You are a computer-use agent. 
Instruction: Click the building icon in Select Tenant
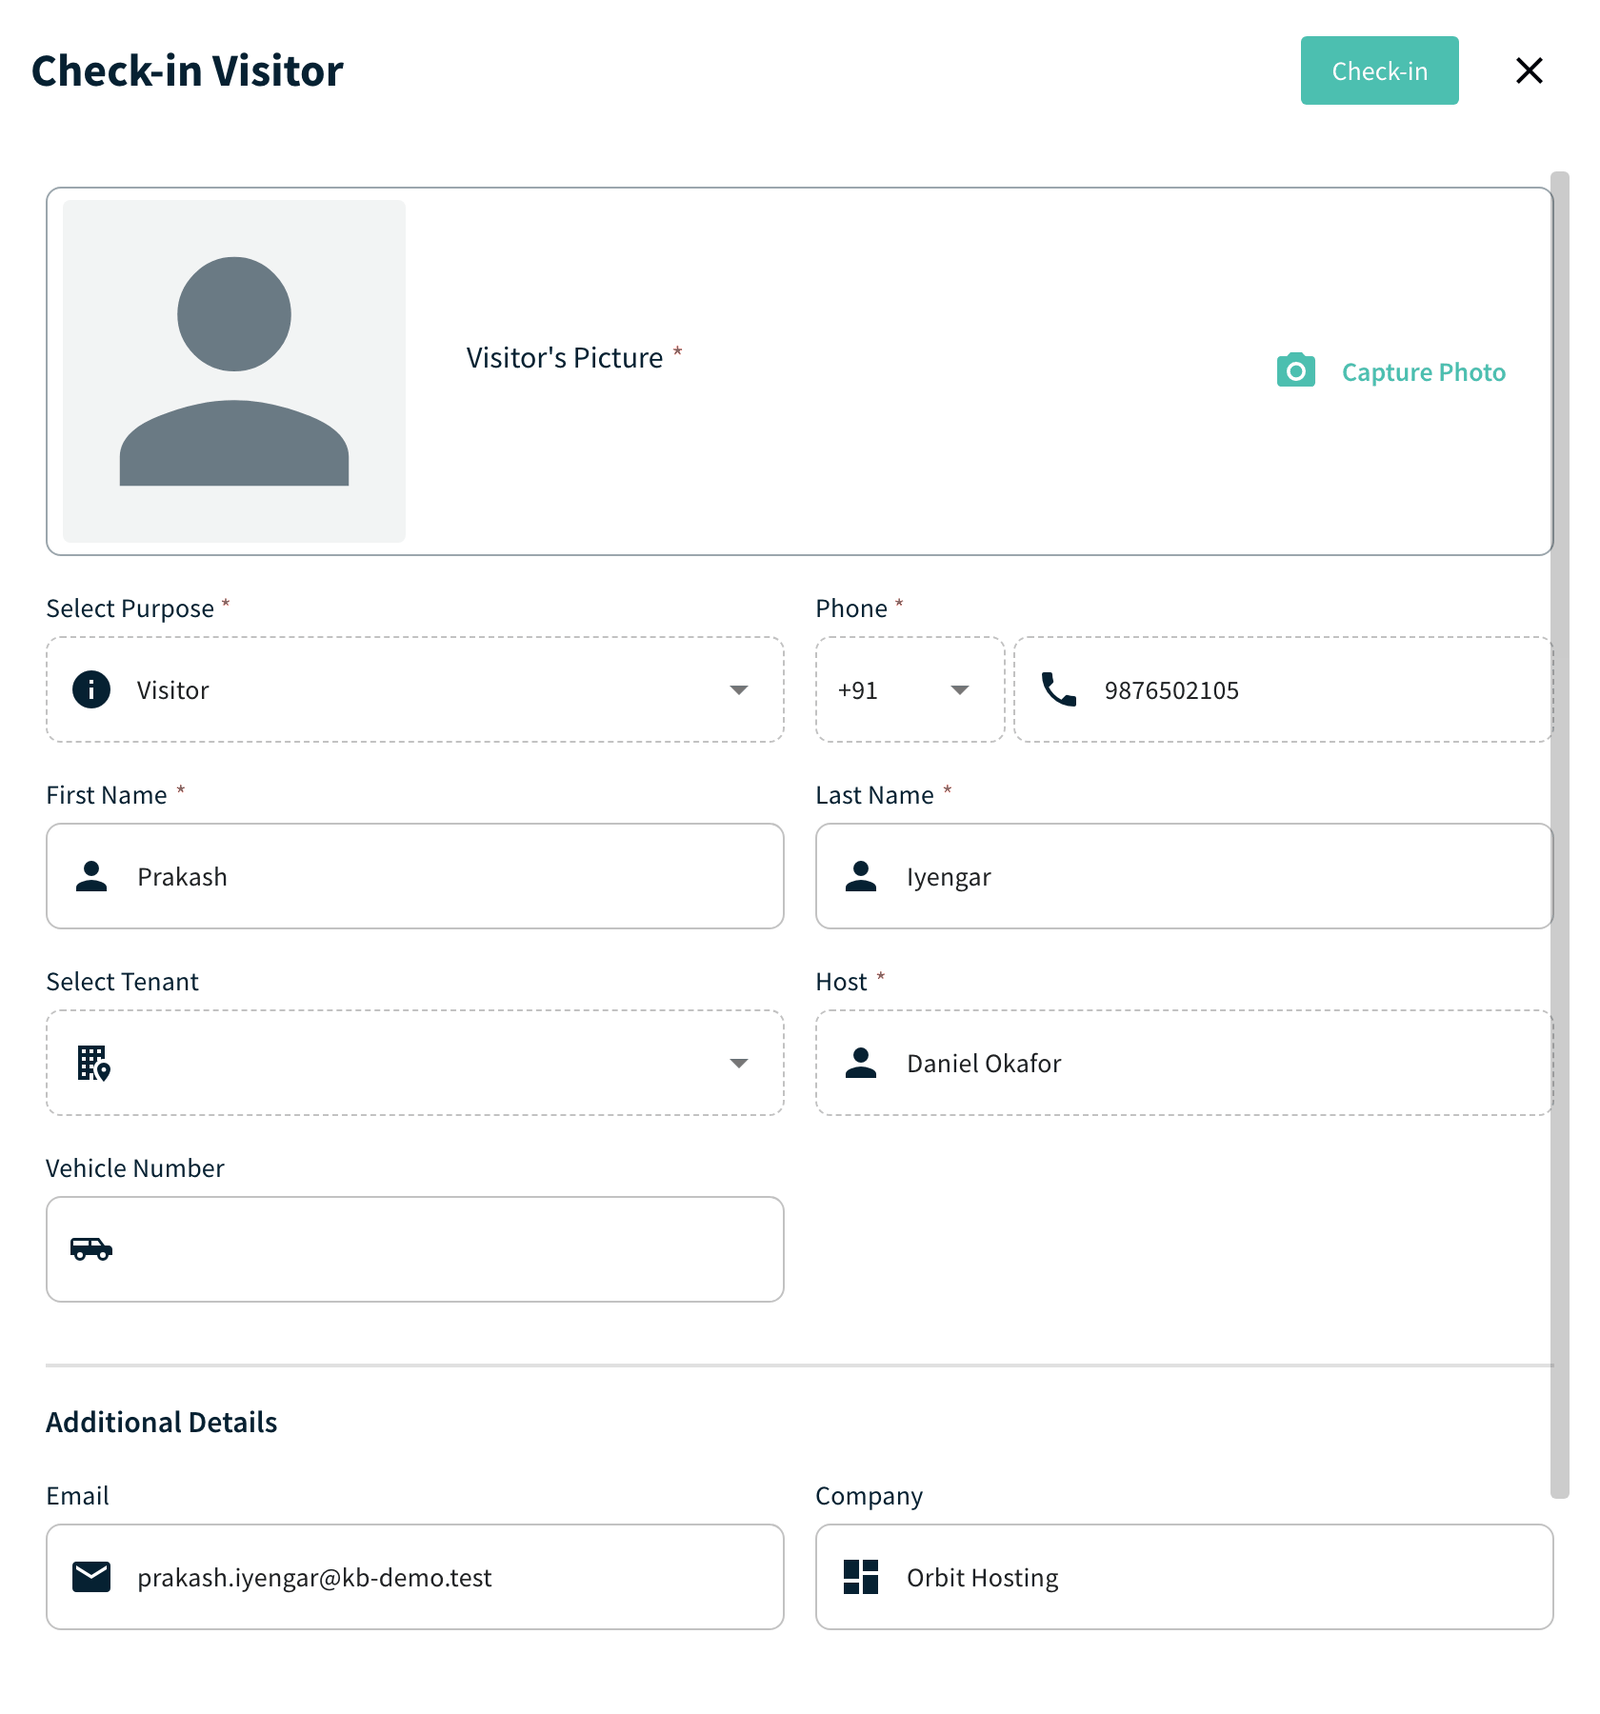pyautogui.click(x=93, y=1063)
